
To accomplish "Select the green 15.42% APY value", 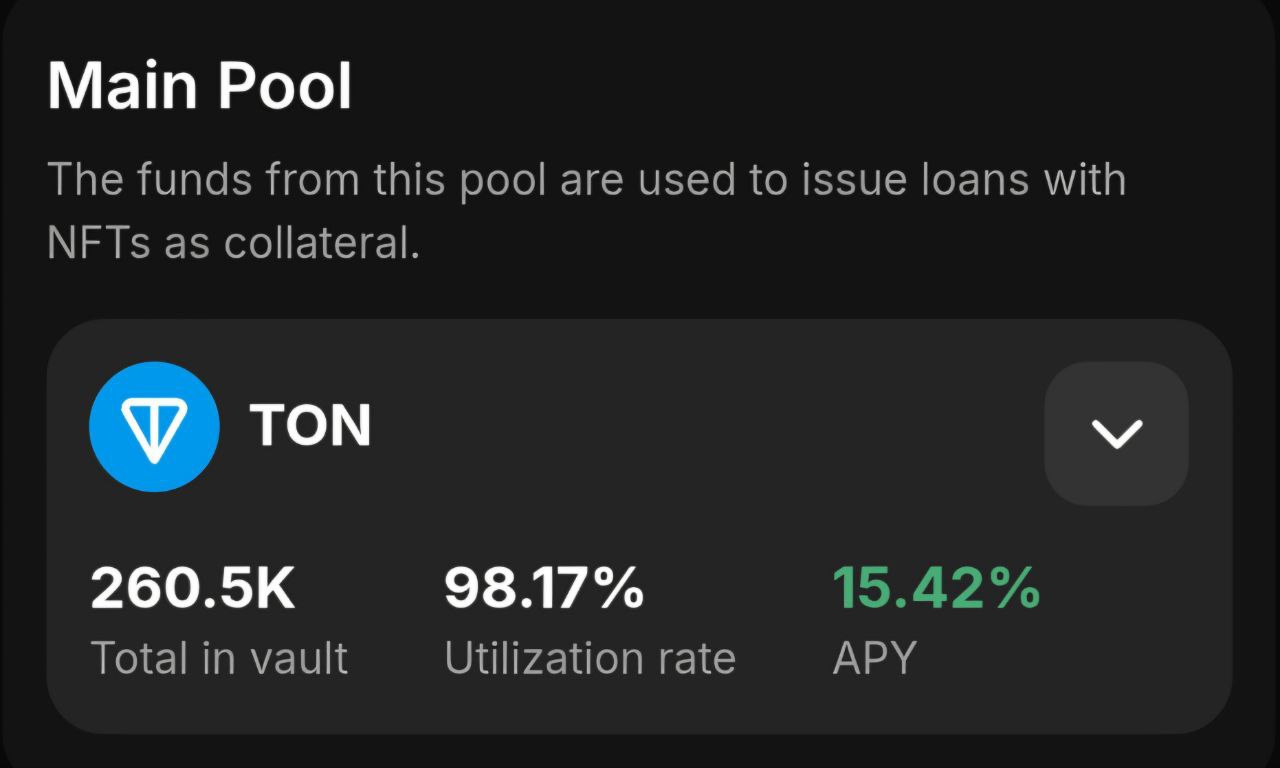I will [x=936, y=588].
